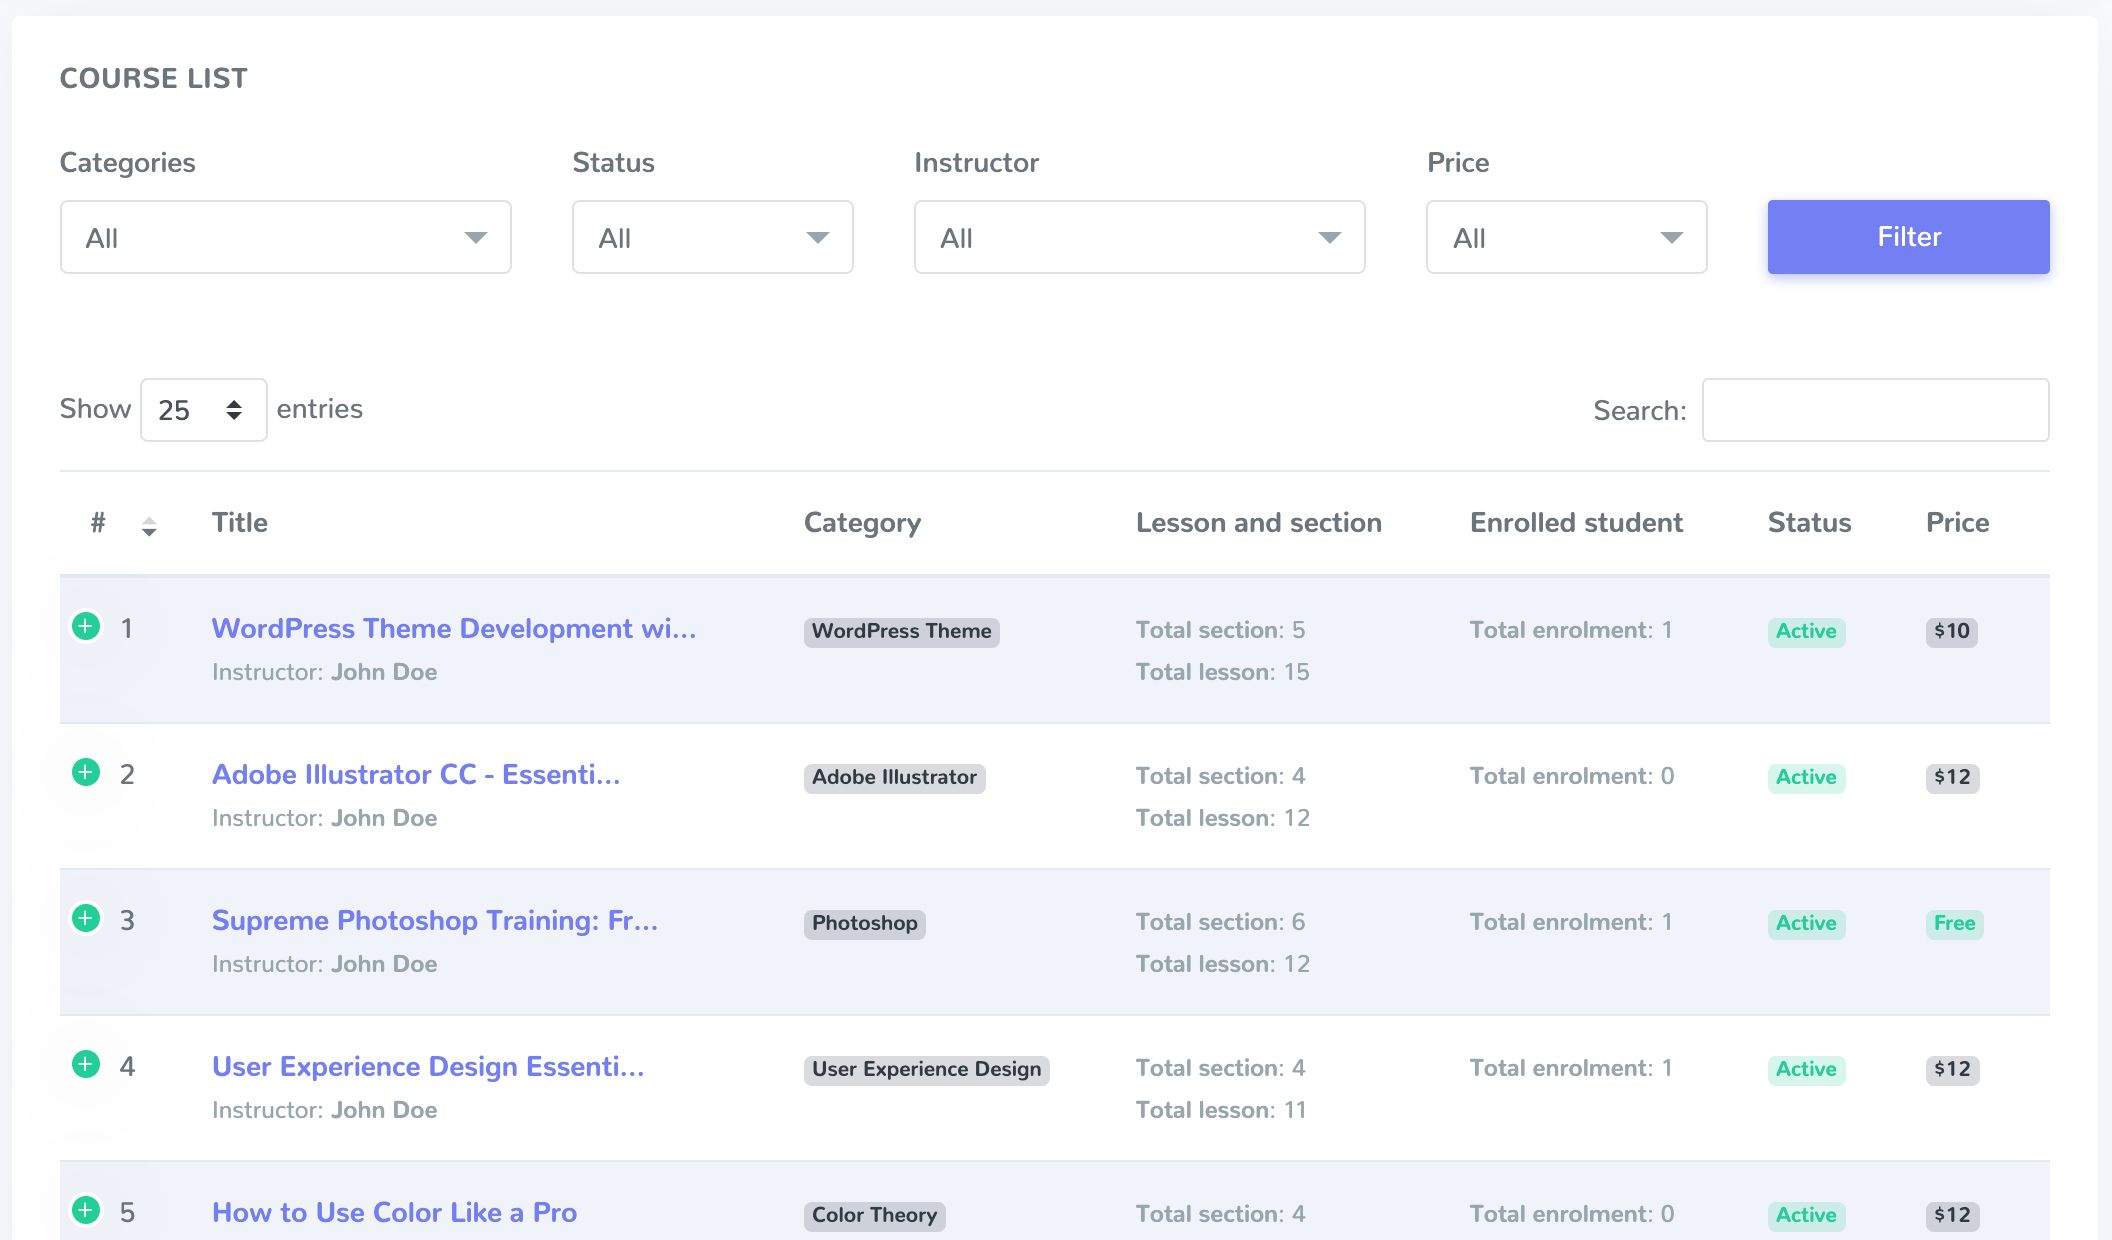Click the Photoshop category badge
Viewport: 2112px width, 1240px height.
tap(864, 923)
